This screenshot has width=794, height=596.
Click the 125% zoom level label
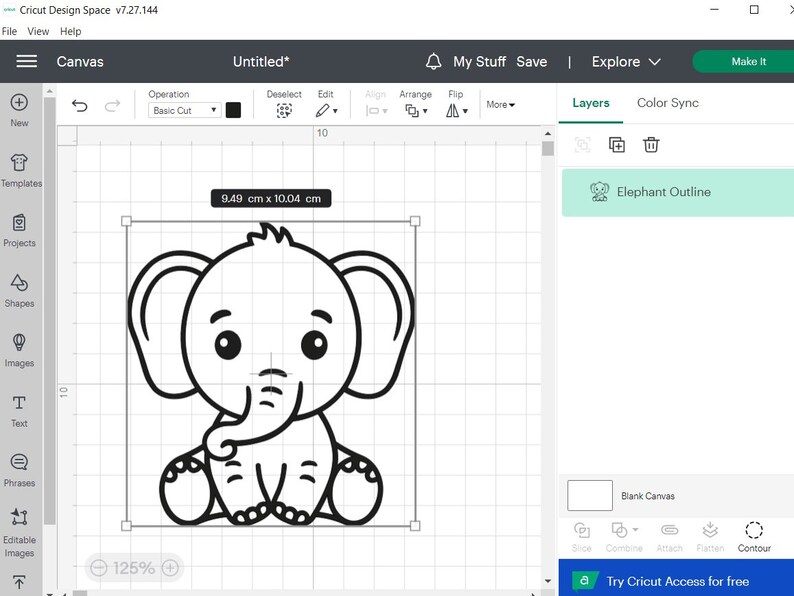click(x=134, y=568)
